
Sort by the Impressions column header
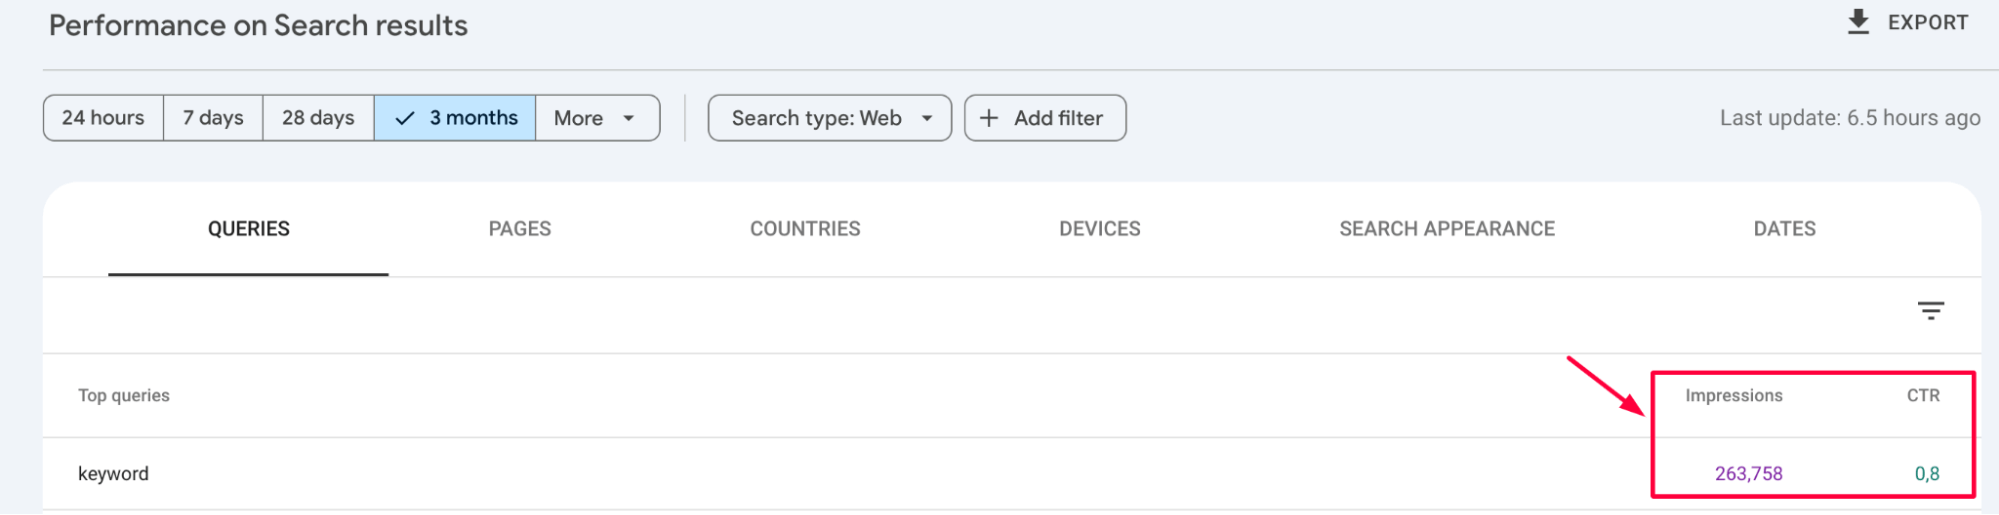[1734, 395]
